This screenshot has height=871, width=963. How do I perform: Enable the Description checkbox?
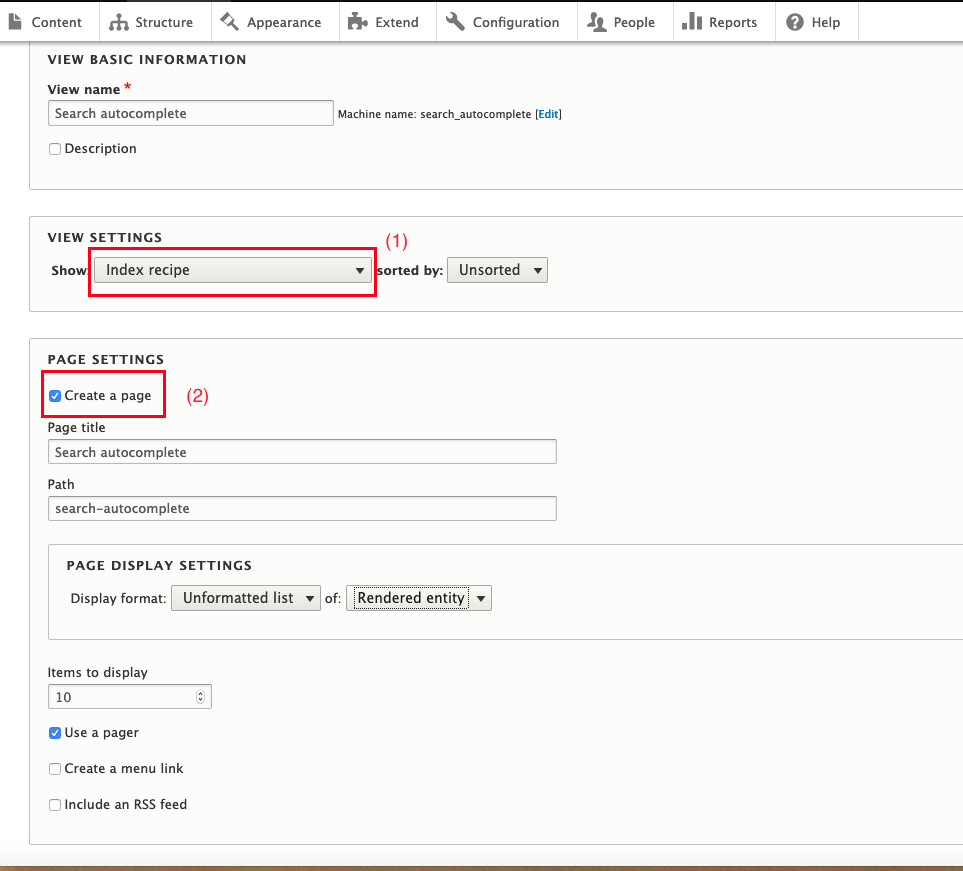pos(55,149)
